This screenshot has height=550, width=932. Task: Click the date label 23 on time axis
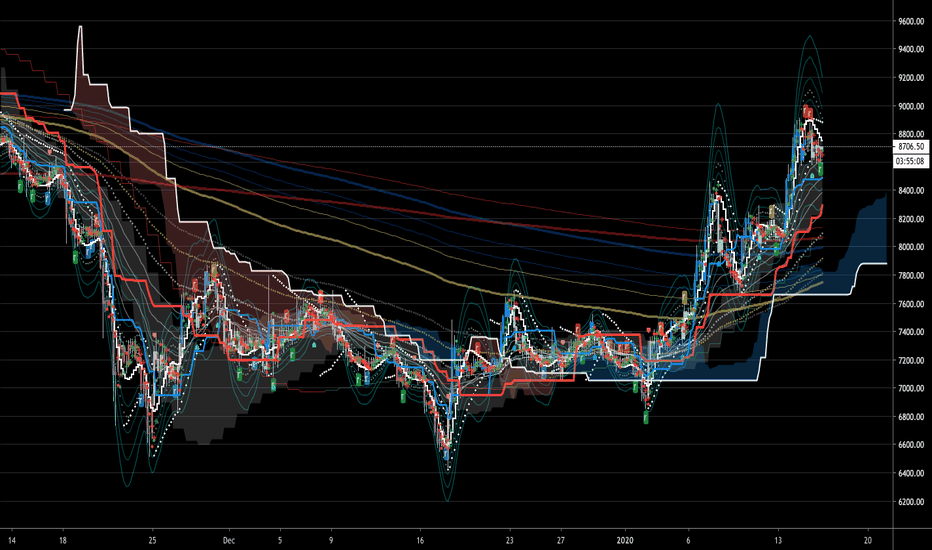point(509,540)
